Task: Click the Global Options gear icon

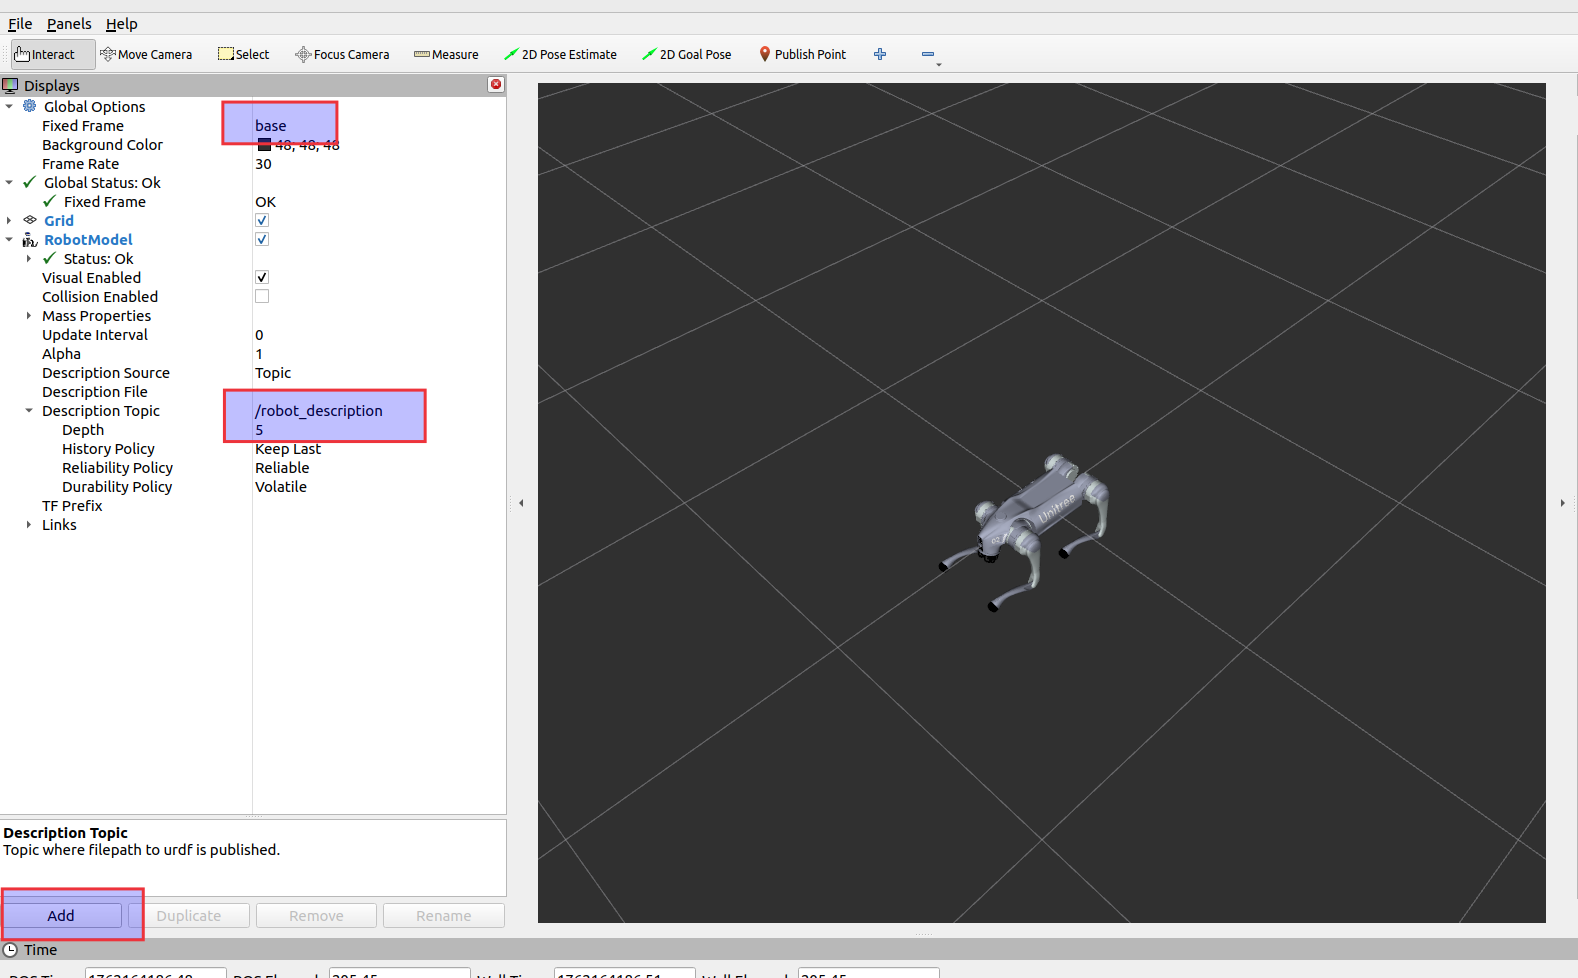Action: click(30, 106)
